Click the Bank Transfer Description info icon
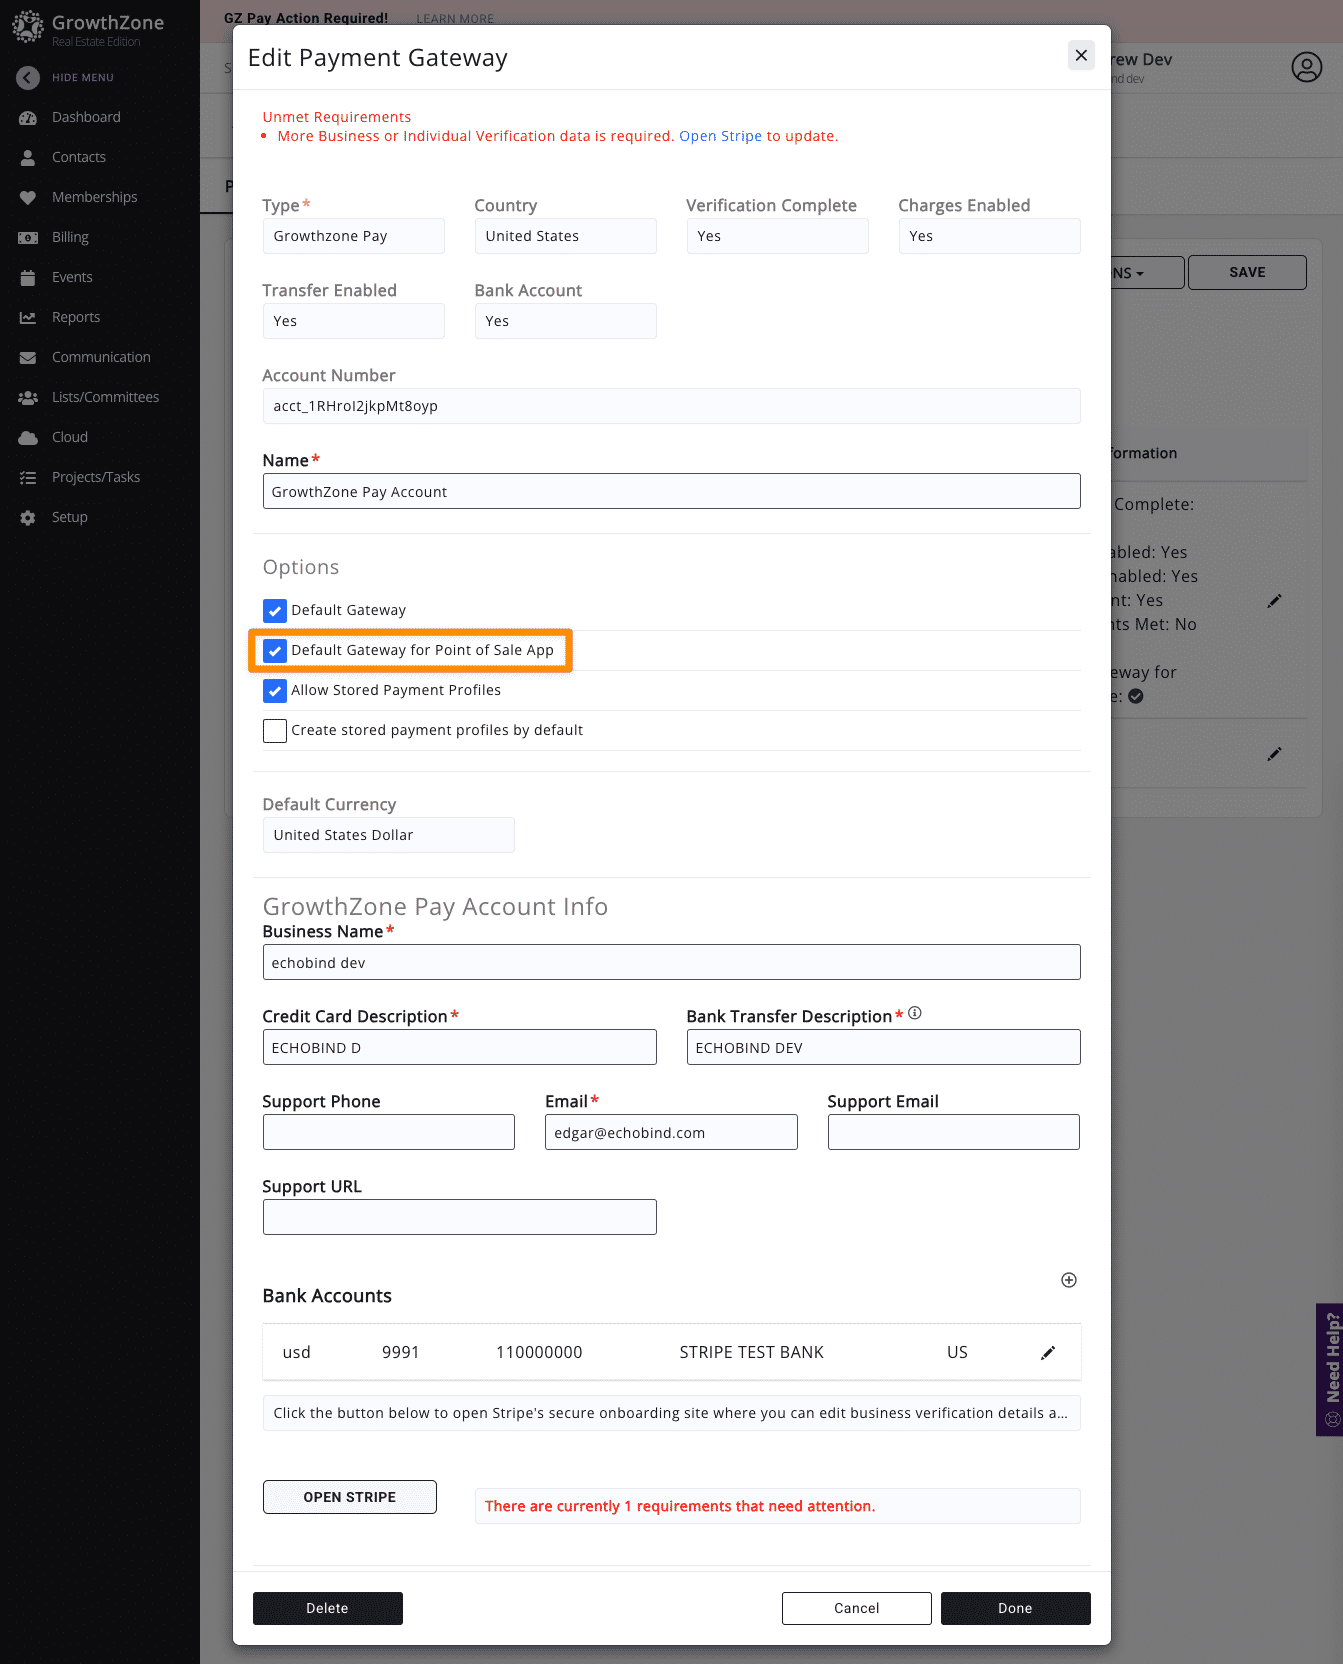Image resolution: width=1343 pixels, height=1664 pixels. [914, 1014]
